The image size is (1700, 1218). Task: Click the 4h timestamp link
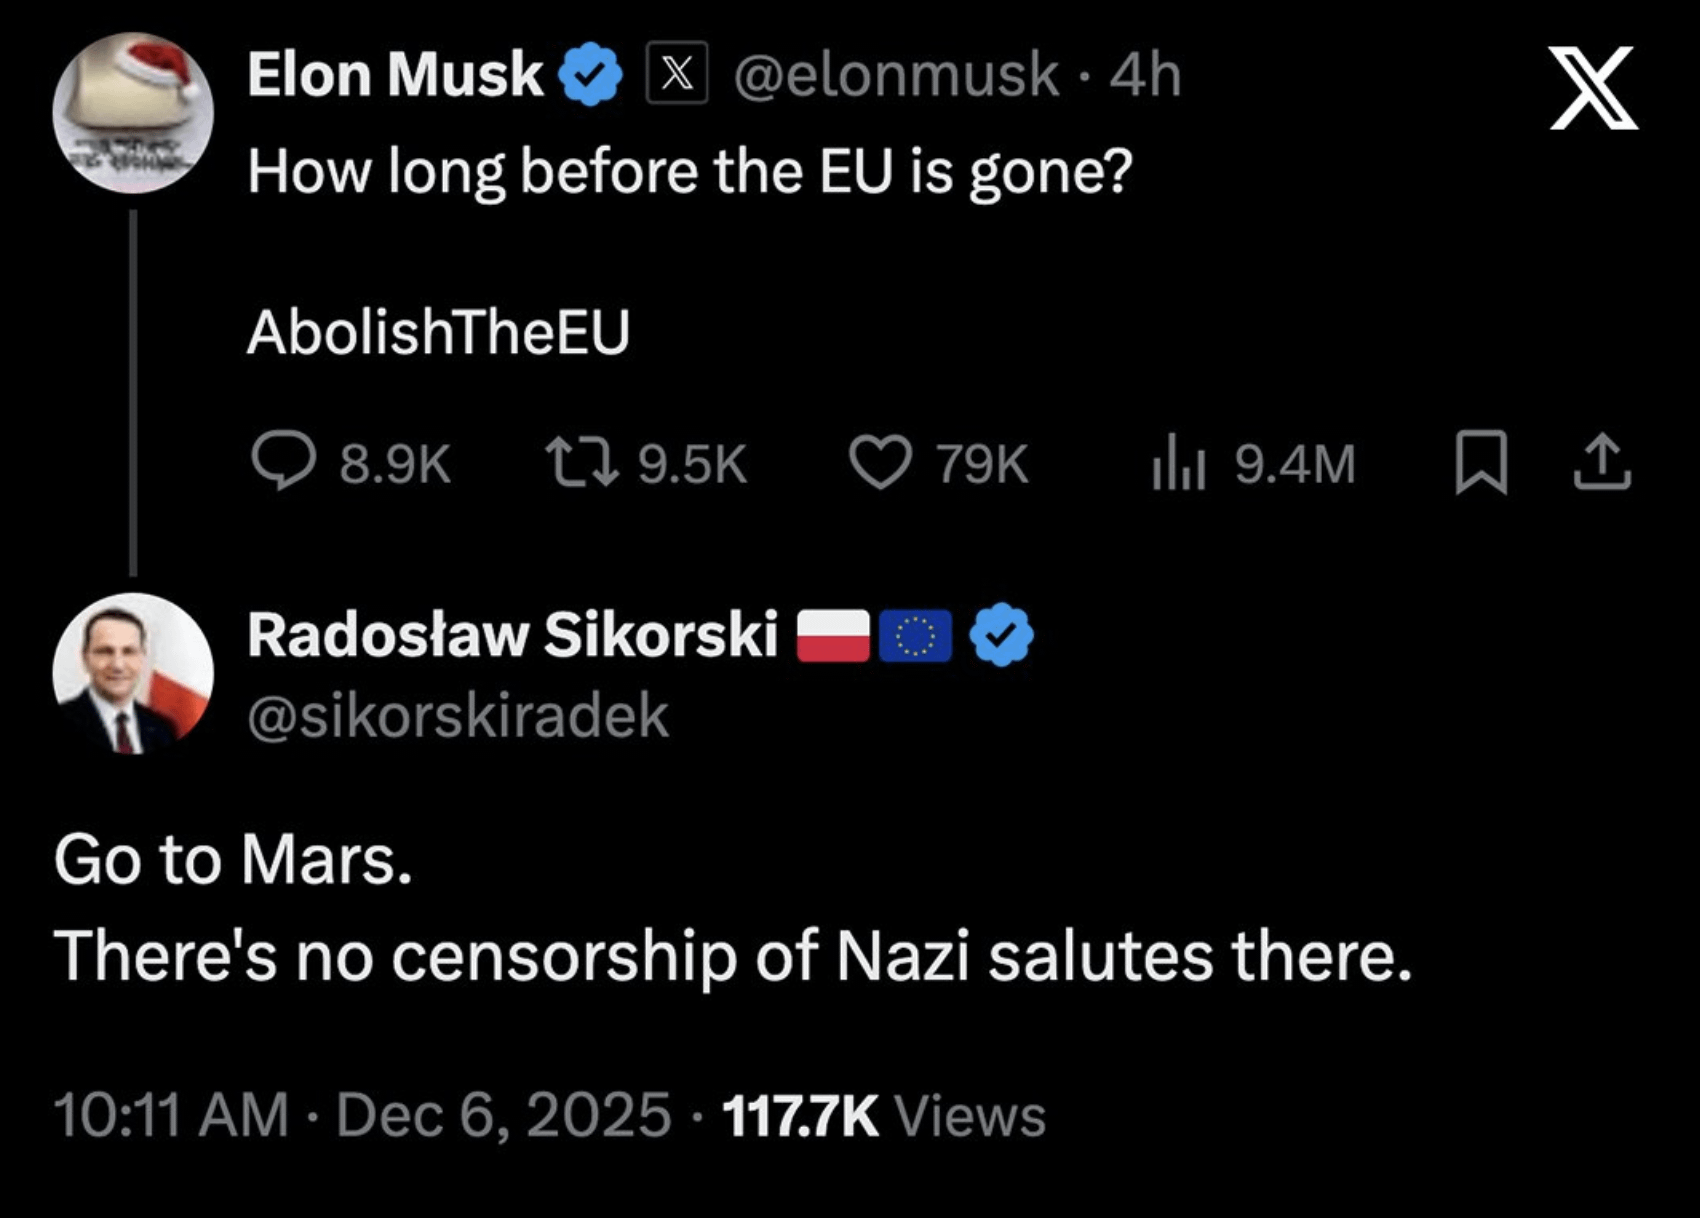pyautogui.click(x=1146, y=75)
